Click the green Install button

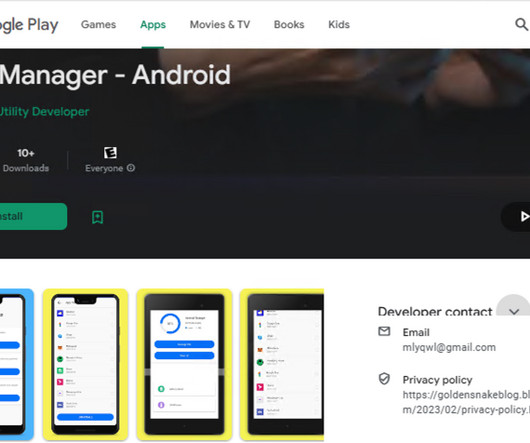(33, 217)
